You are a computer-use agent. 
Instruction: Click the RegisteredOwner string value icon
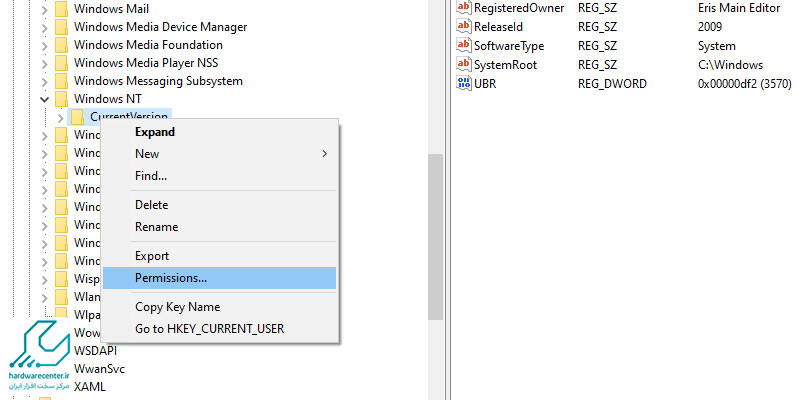pos(463,8)
